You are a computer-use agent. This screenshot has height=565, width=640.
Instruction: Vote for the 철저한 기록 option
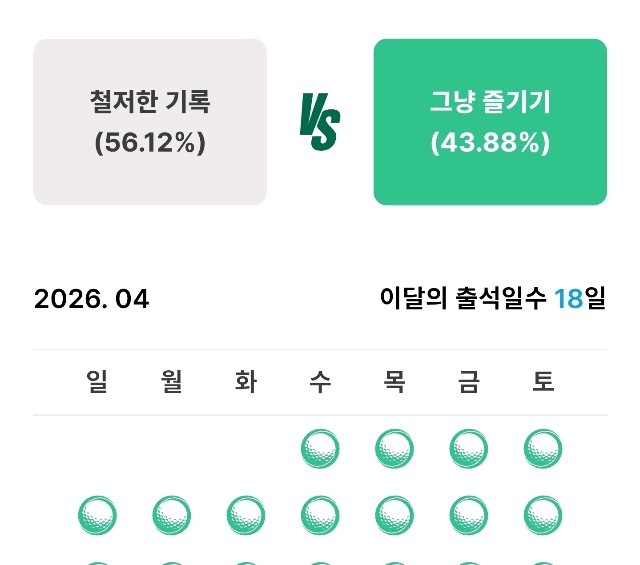click(150, 122)
